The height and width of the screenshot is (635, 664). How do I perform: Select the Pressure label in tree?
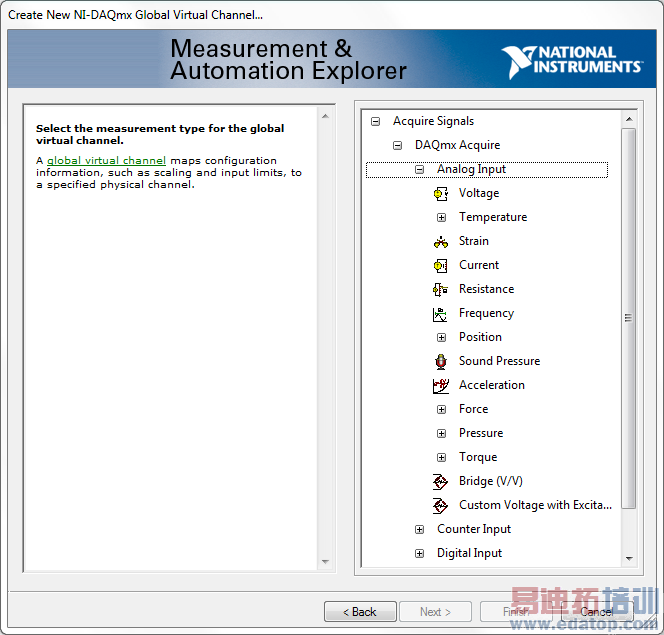coord(481,433)
